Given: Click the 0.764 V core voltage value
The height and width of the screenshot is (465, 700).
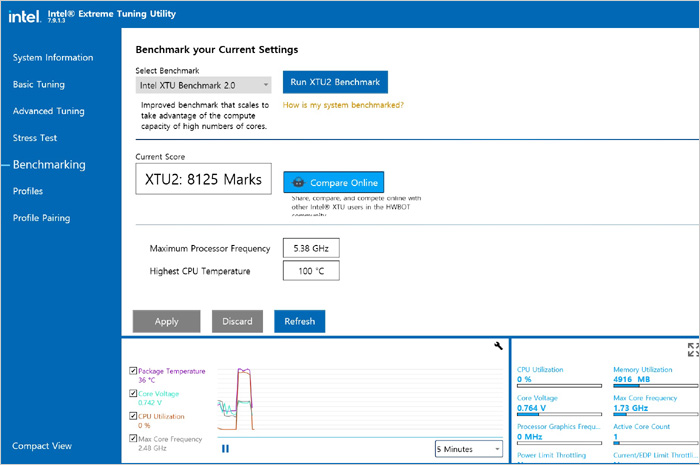Looking at the screenshot, I should click(x=531, y=408).
